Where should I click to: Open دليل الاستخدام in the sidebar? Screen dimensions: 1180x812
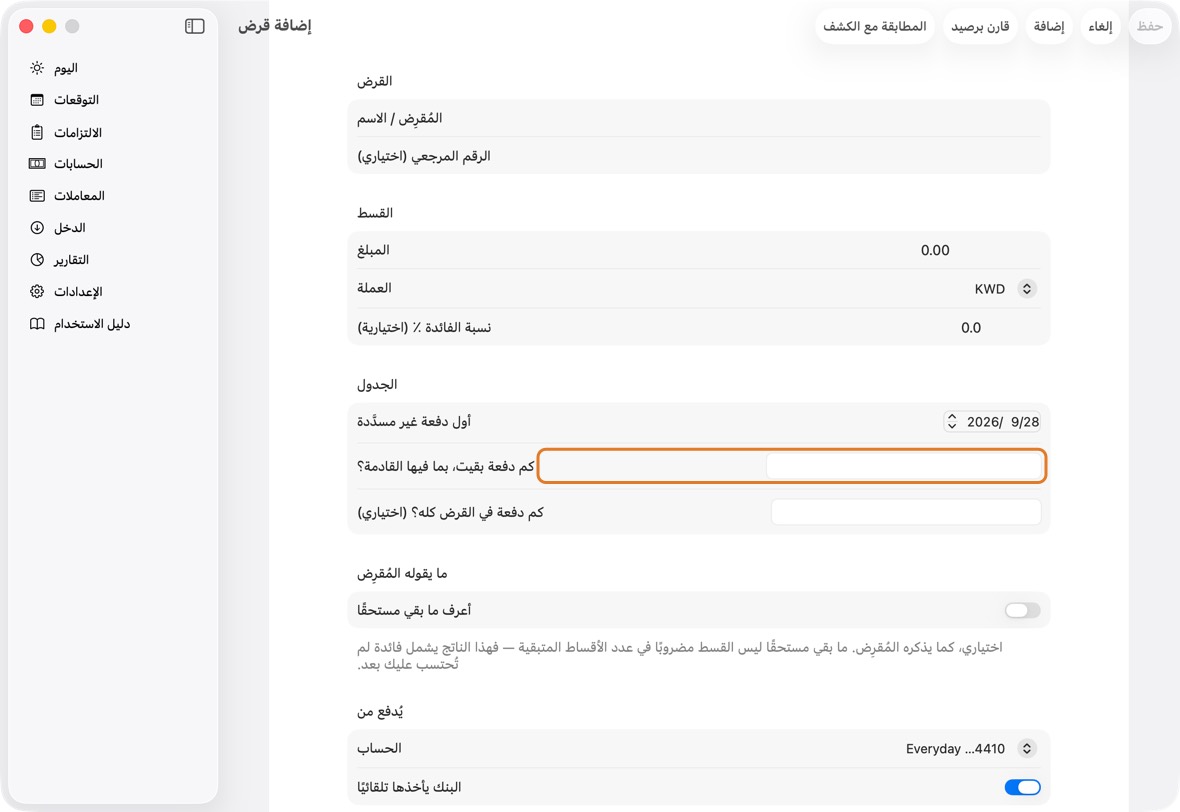[92, 324]
